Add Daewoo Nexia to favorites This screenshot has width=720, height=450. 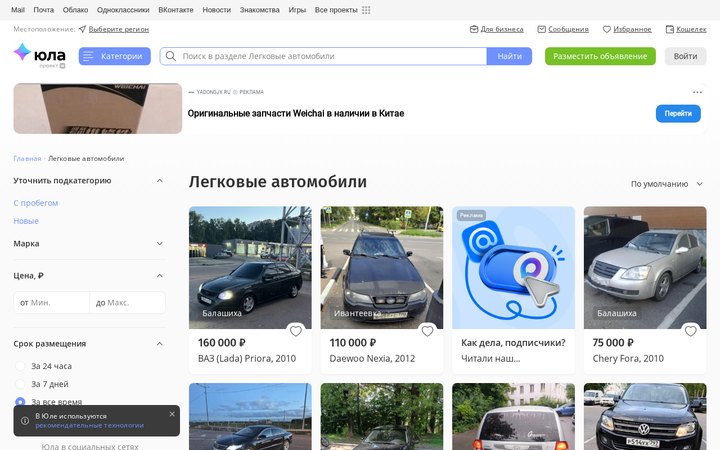[428, 331]
